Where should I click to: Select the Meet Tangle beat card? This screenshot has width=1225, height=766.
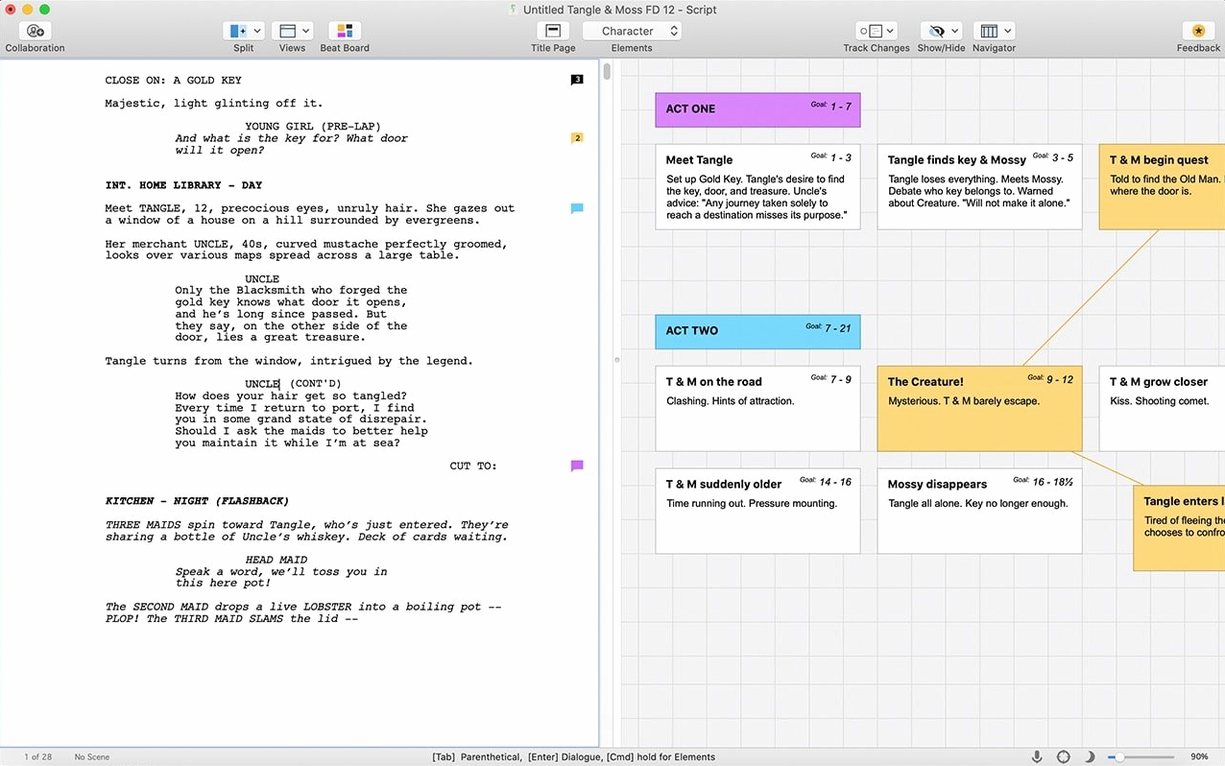(x=758, y=187)
